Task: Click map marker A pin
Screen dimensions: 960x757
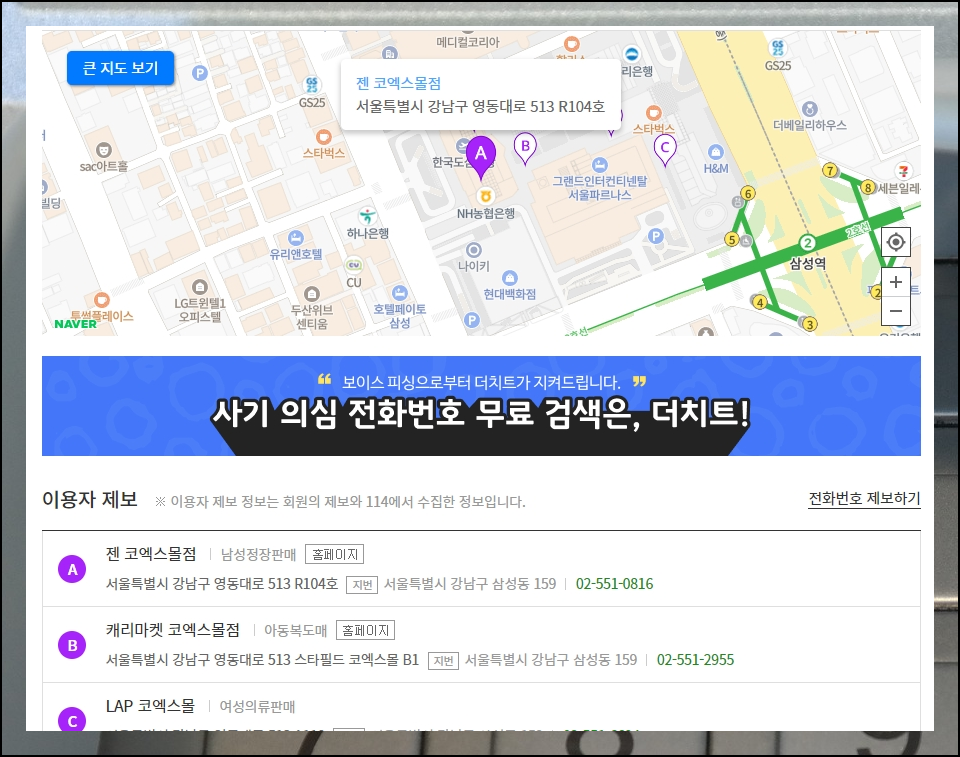Action: tap(481, 157)
